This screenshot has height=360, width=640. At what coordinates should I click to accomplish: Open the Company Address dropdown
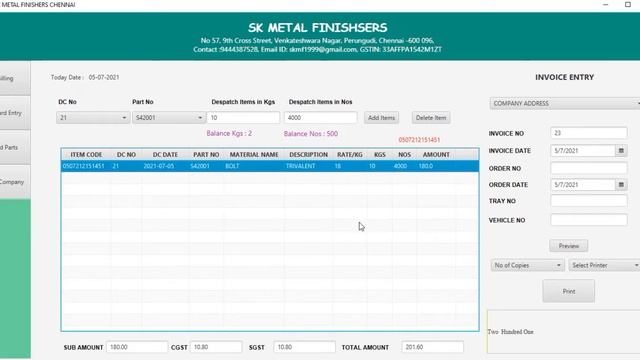coord(565,103)
